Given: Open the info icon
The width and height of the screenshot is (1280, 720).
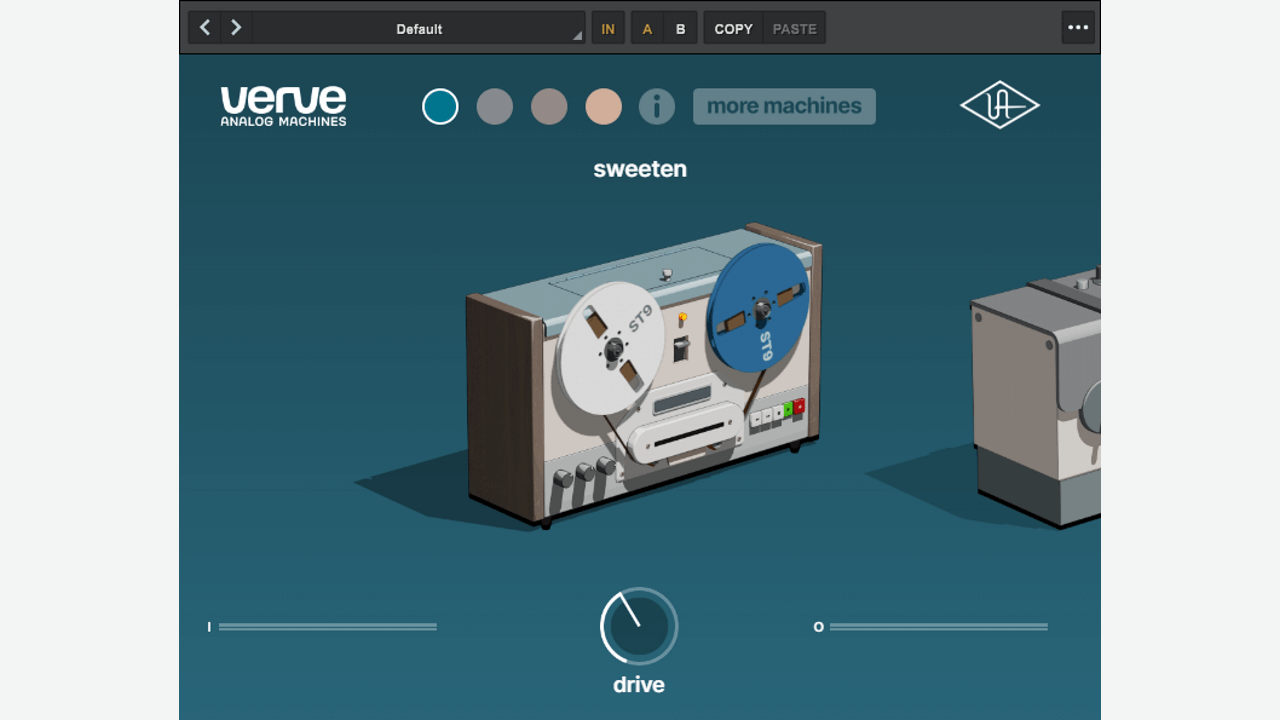Looking at the screenshot, I should click(x=657, y=106).
